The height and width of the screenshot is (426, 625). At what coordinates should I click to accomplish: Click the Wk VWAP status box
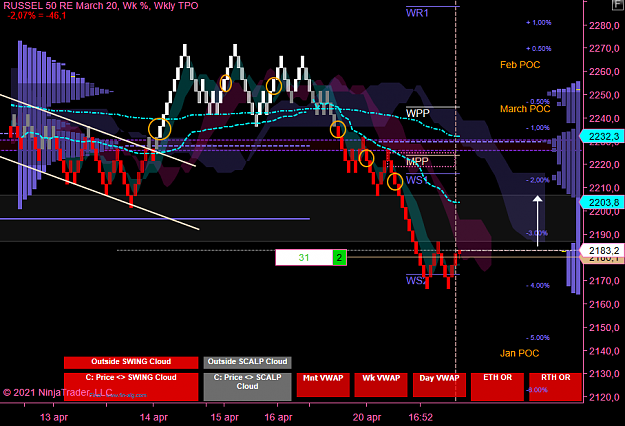pyautogui.click(x=381, y=385)
